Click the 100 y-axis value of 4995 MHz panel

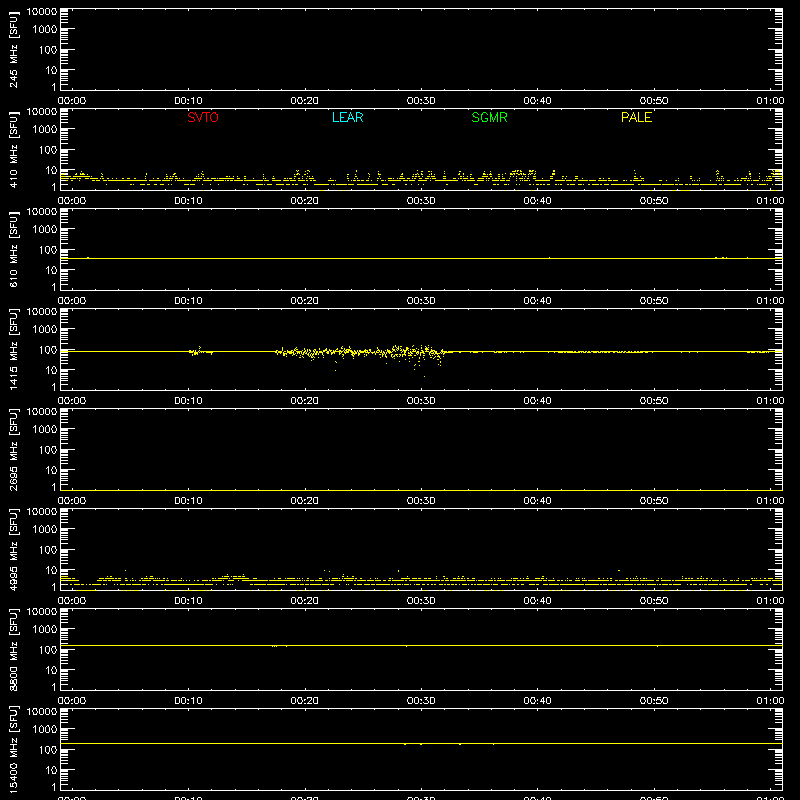(x=48, y=549)
